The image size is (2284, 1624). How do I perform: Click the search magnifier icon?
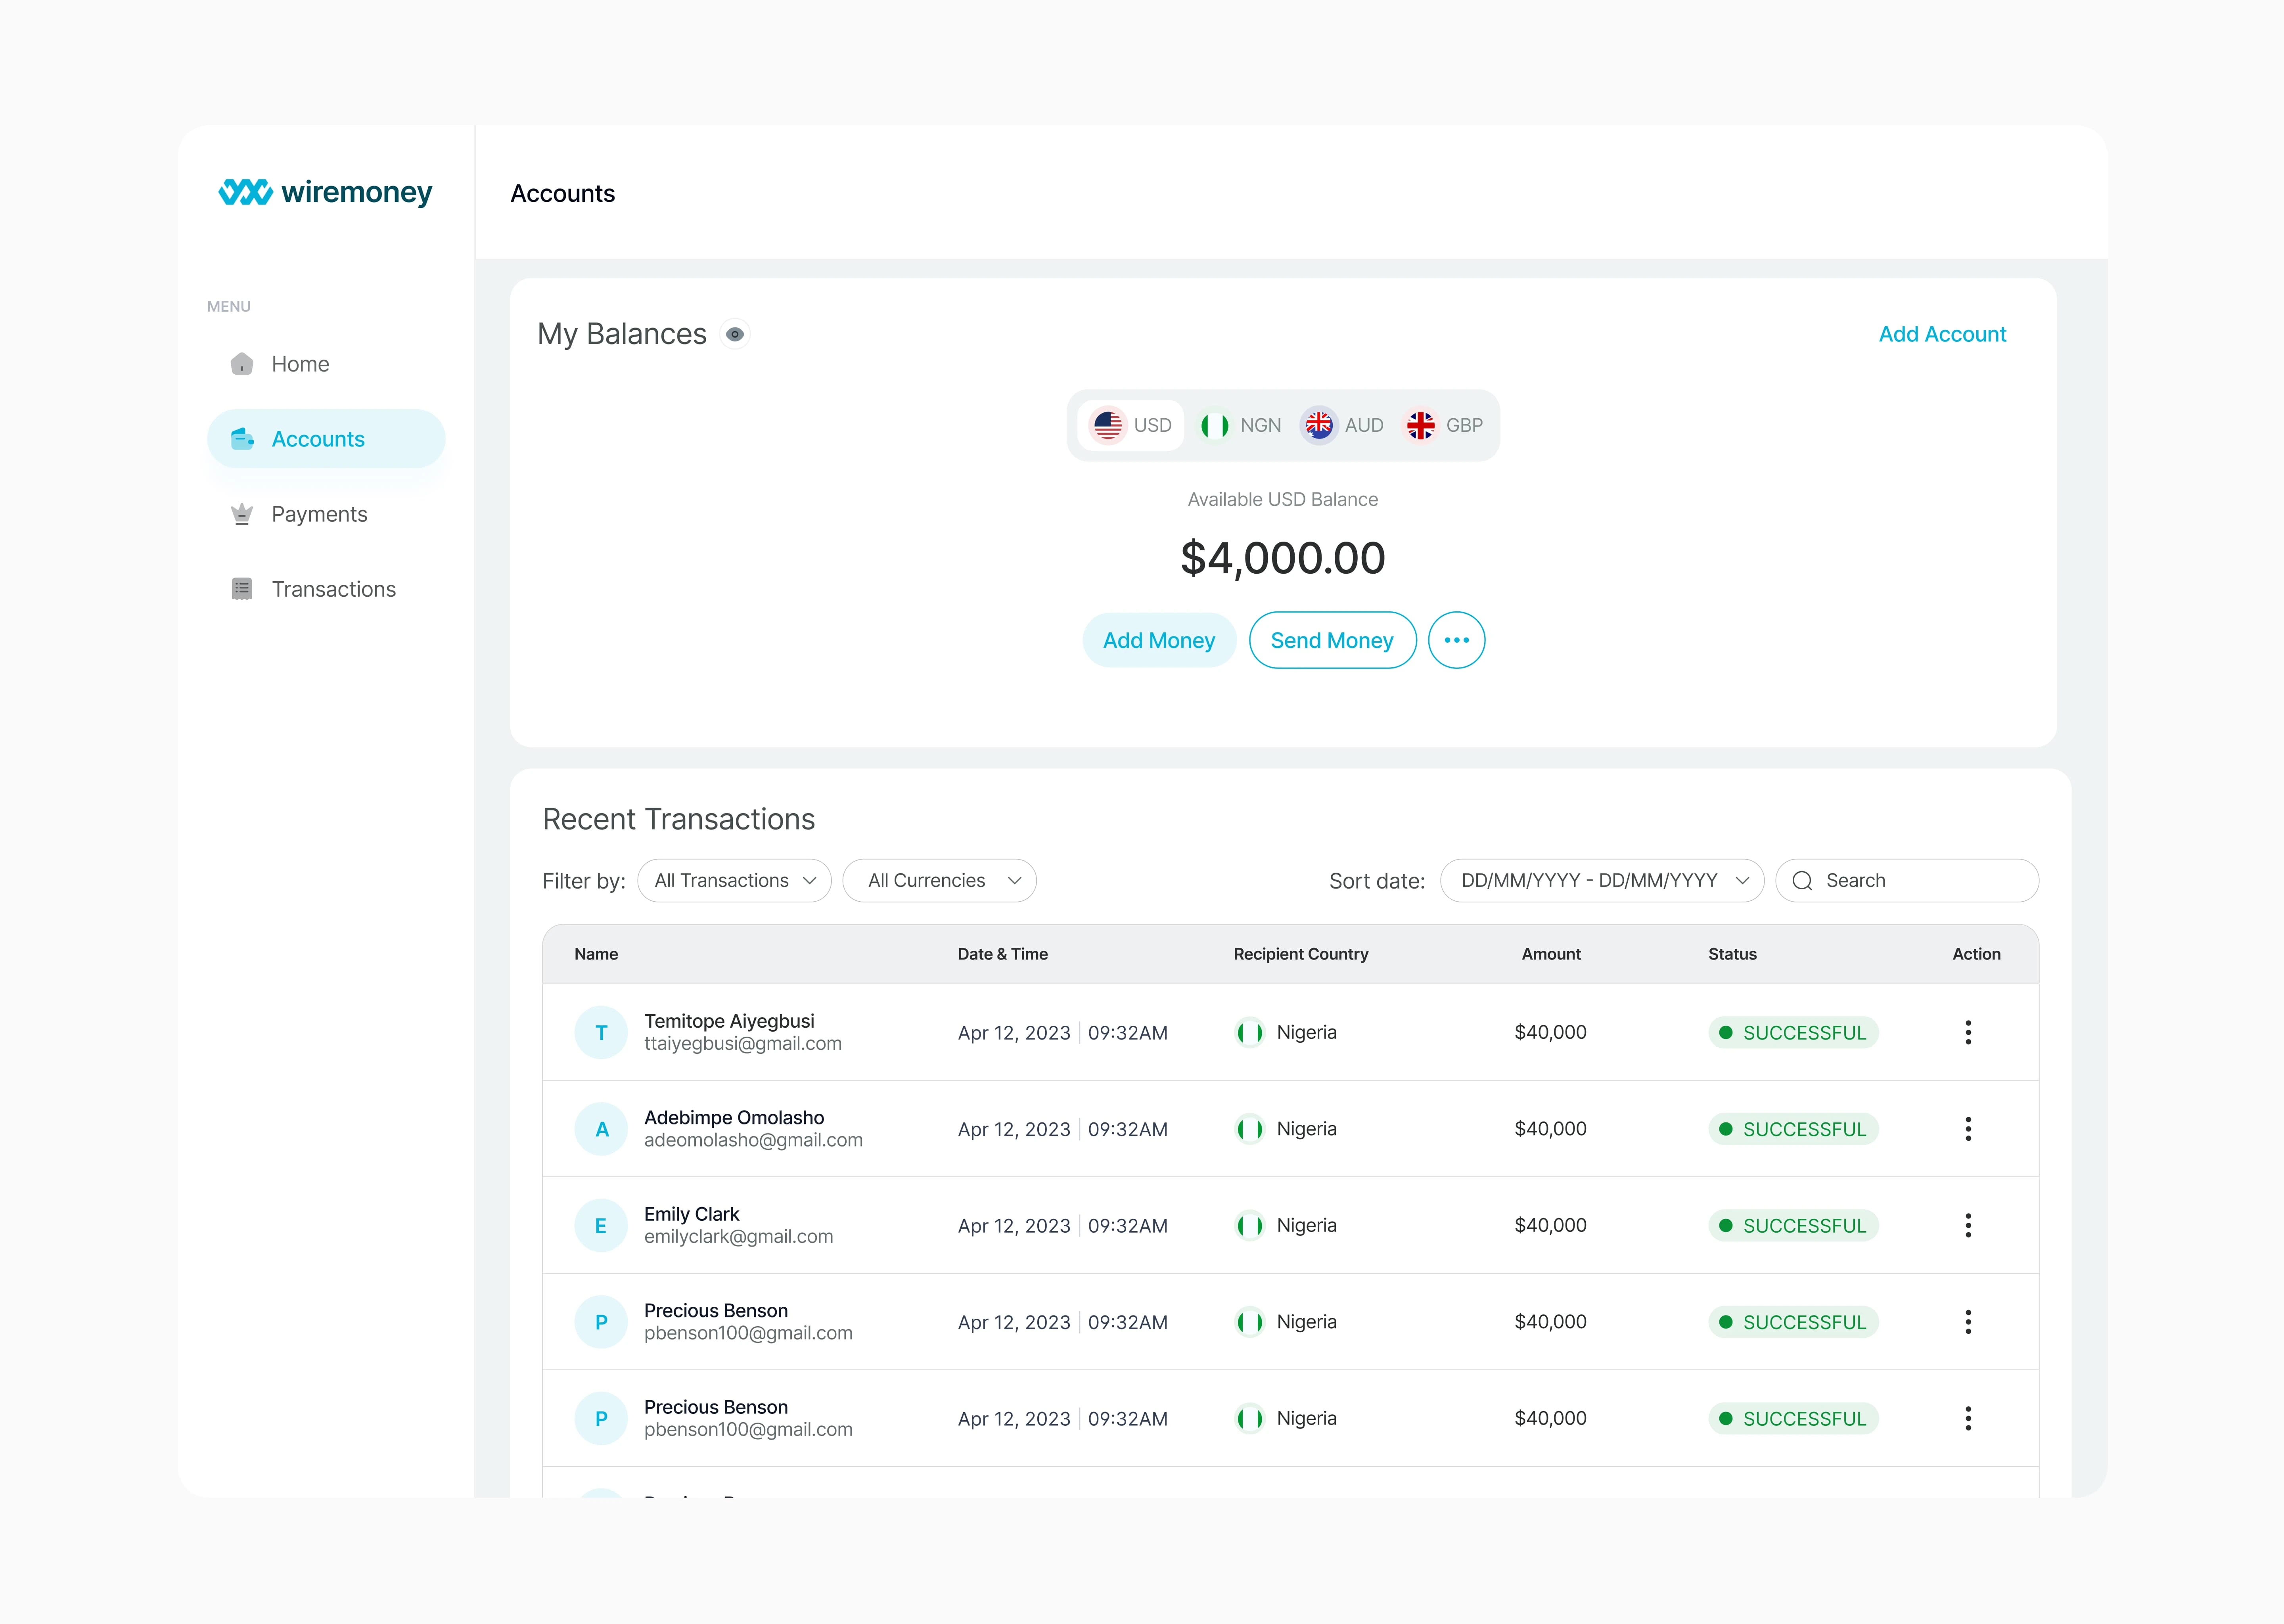point(1802,881)
